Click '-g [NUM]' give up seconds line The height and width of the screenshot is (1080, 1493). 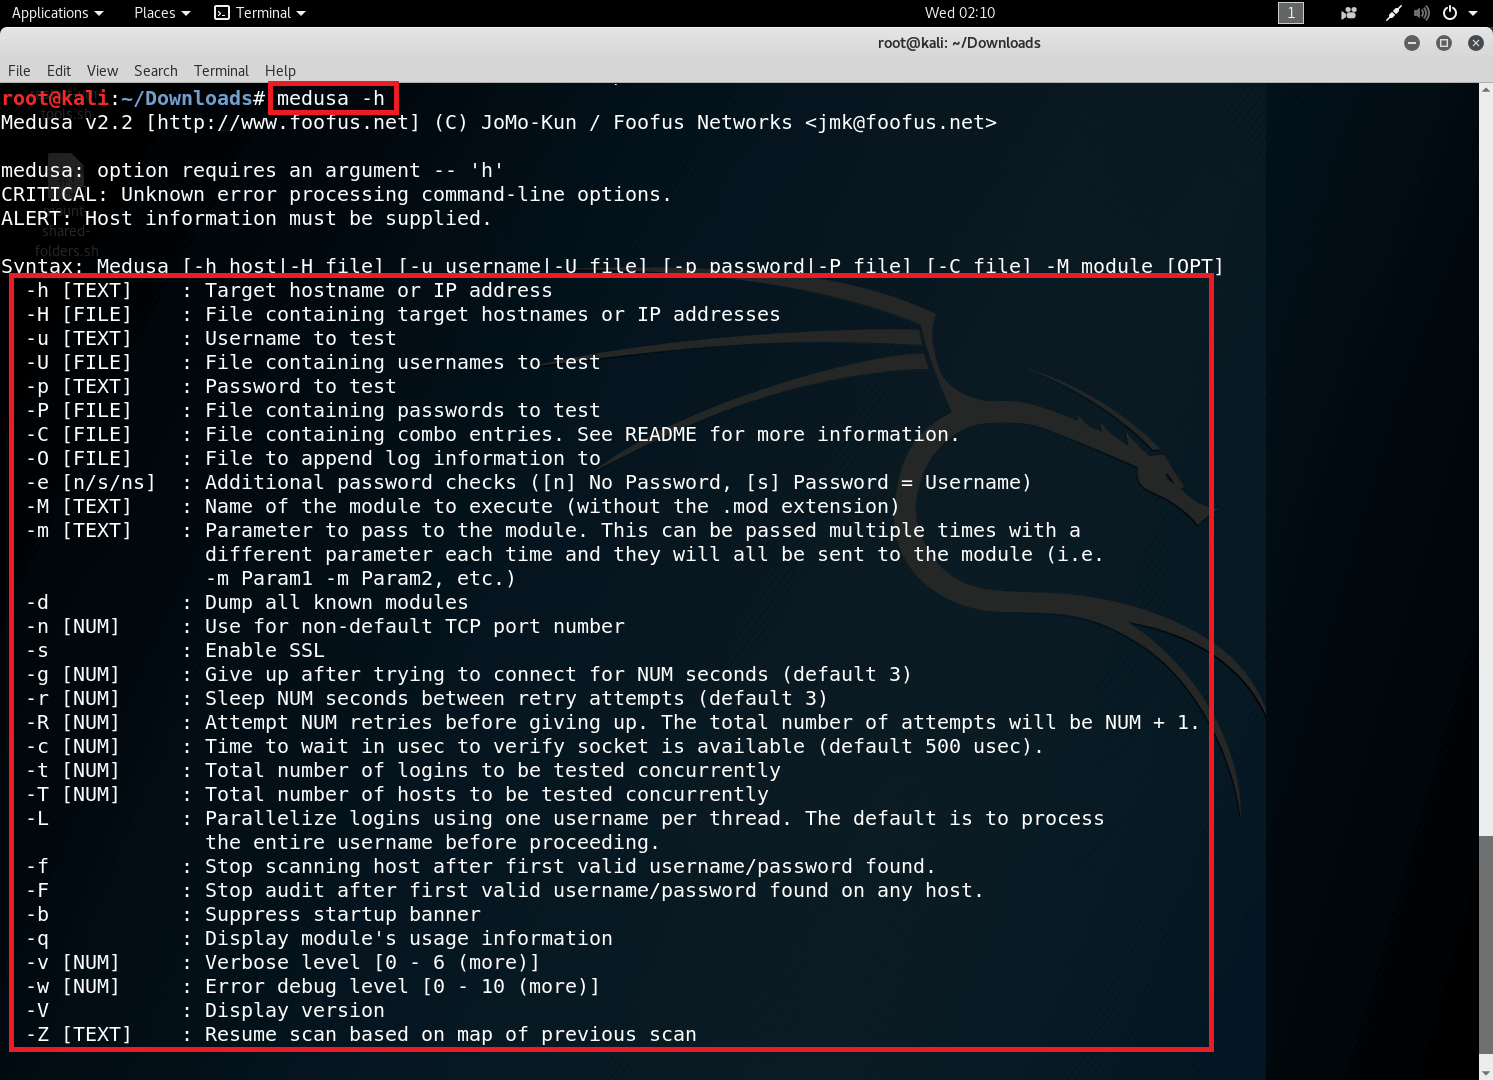[469, 674]
